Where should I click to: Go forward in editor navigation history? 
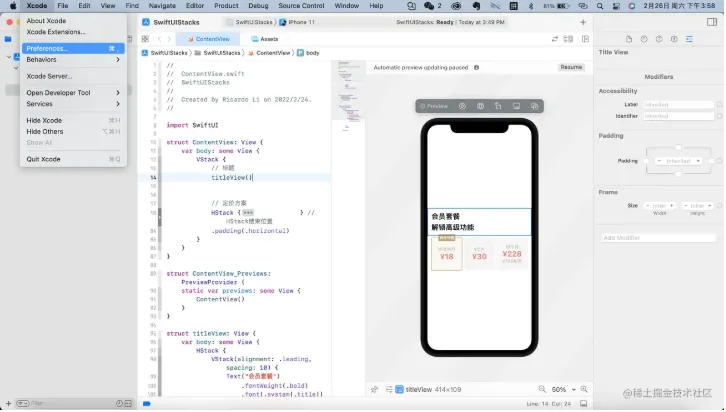[x=169, y=39]
